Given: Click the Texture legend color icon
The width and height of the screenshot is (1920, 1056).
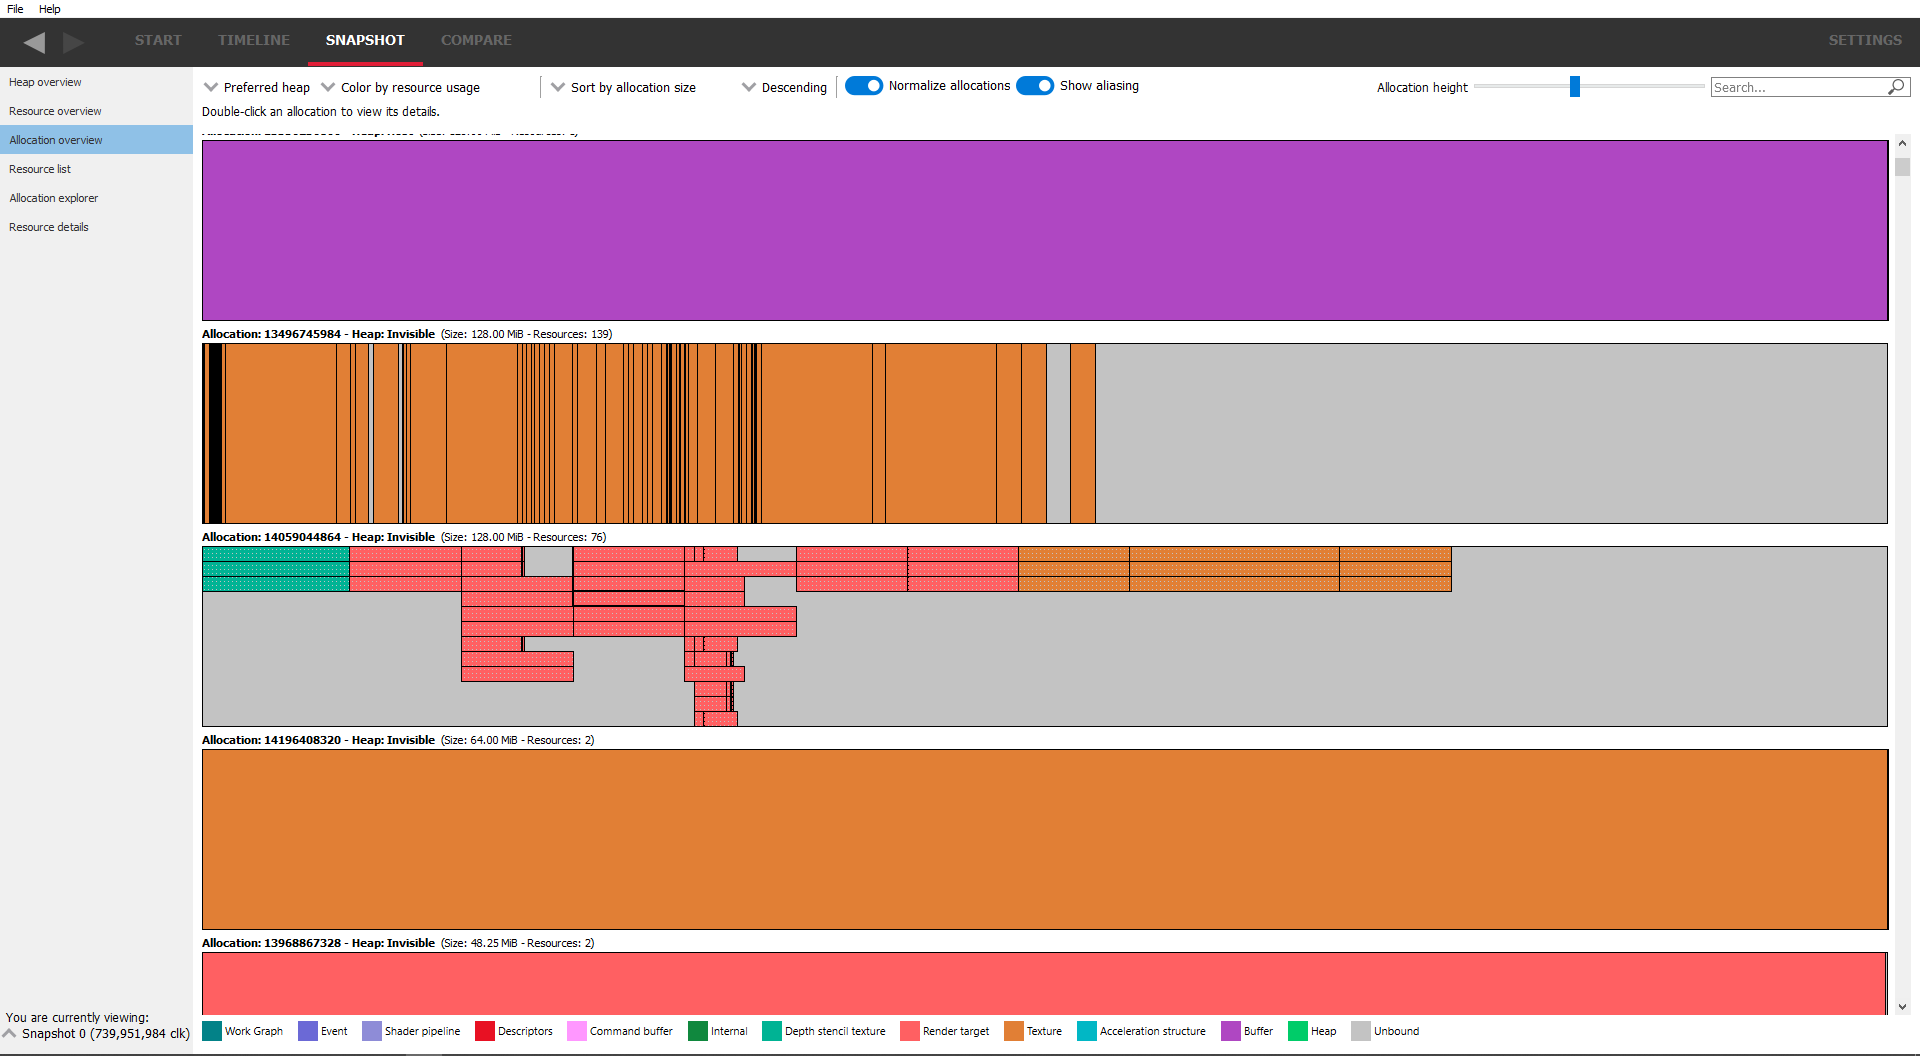Looking at the screenshot, I should 1013,1031.
